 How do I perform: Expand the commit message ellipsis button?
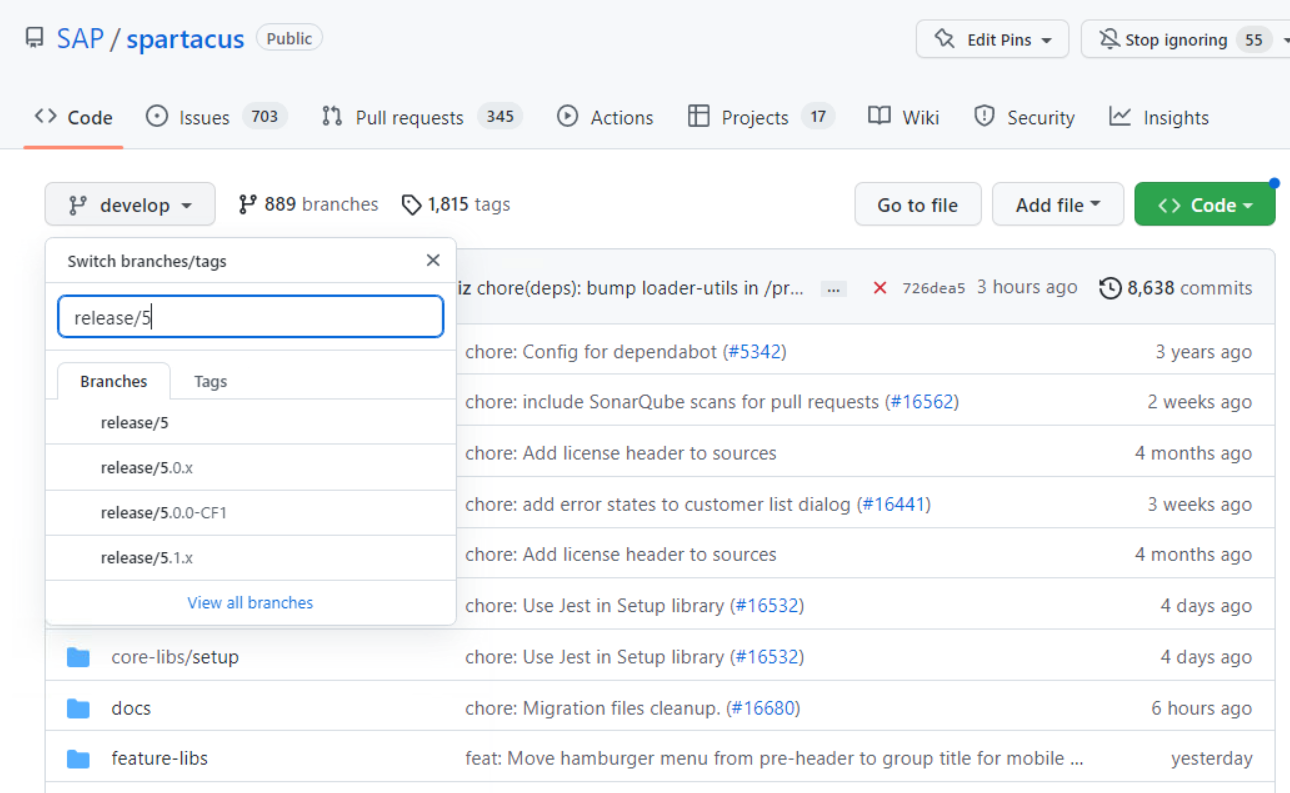point(834,289)
